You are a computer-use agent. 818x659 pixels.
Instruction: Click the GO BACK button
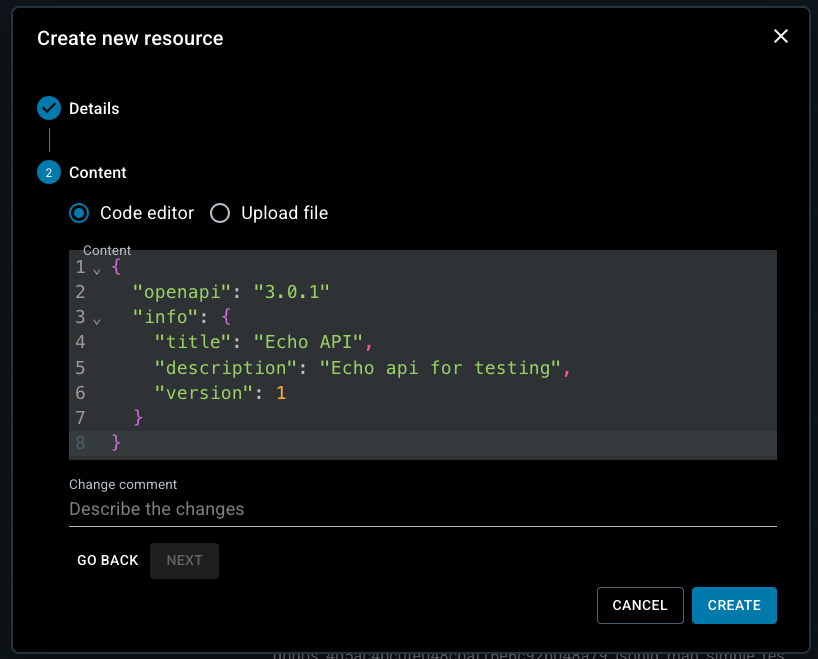point(107,560)
